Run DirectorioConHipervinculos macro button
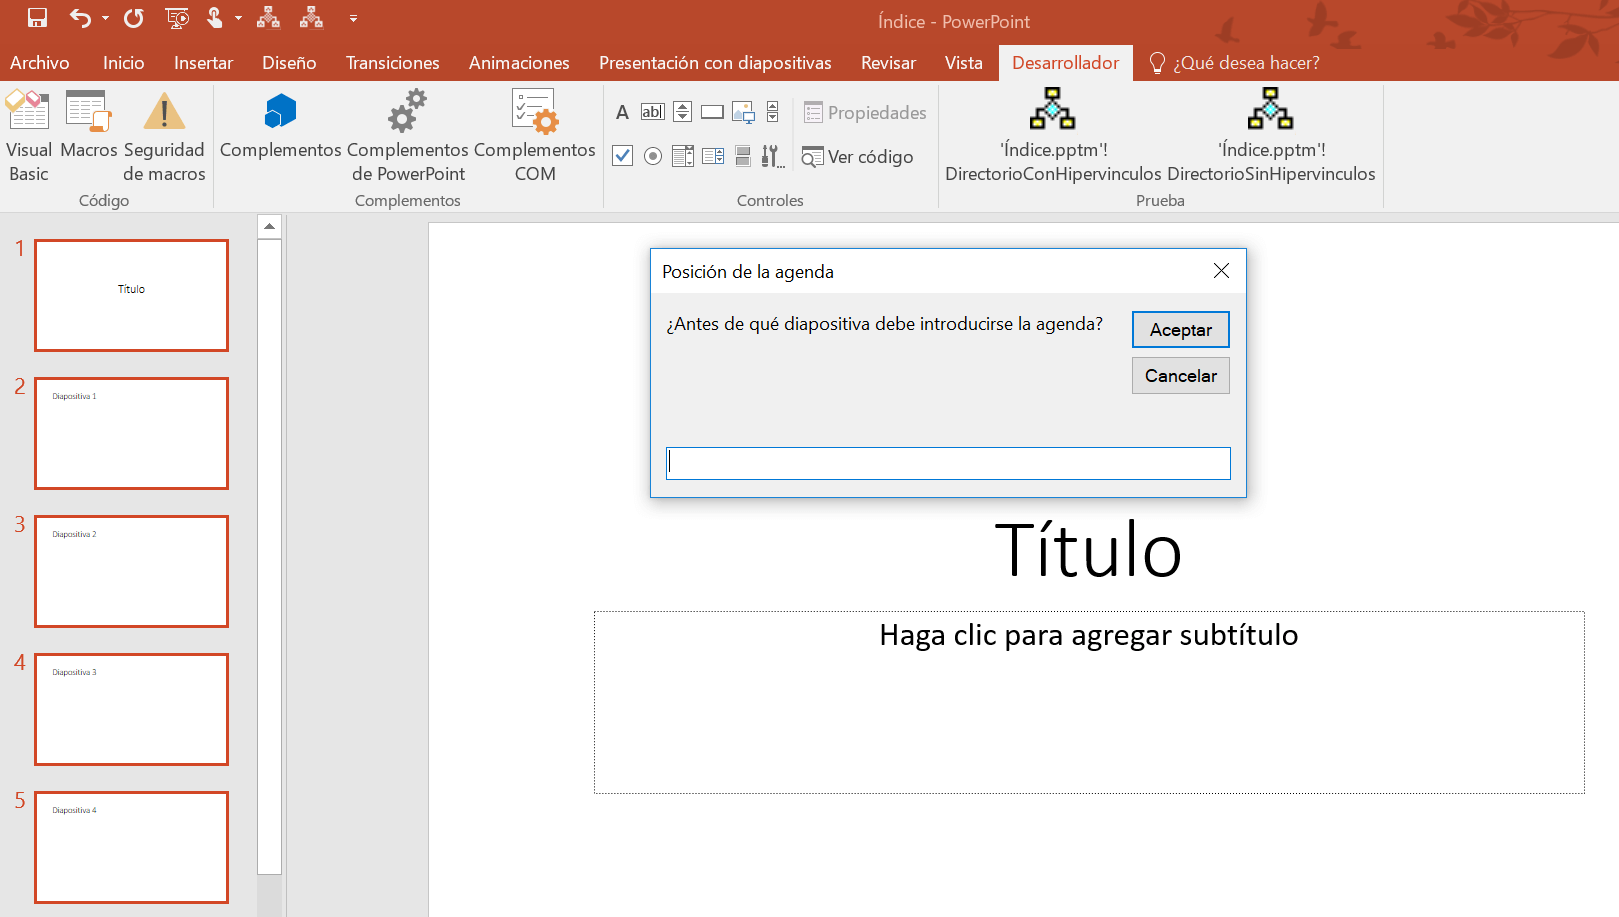The image size is (1619, 917). (1053, 136)
